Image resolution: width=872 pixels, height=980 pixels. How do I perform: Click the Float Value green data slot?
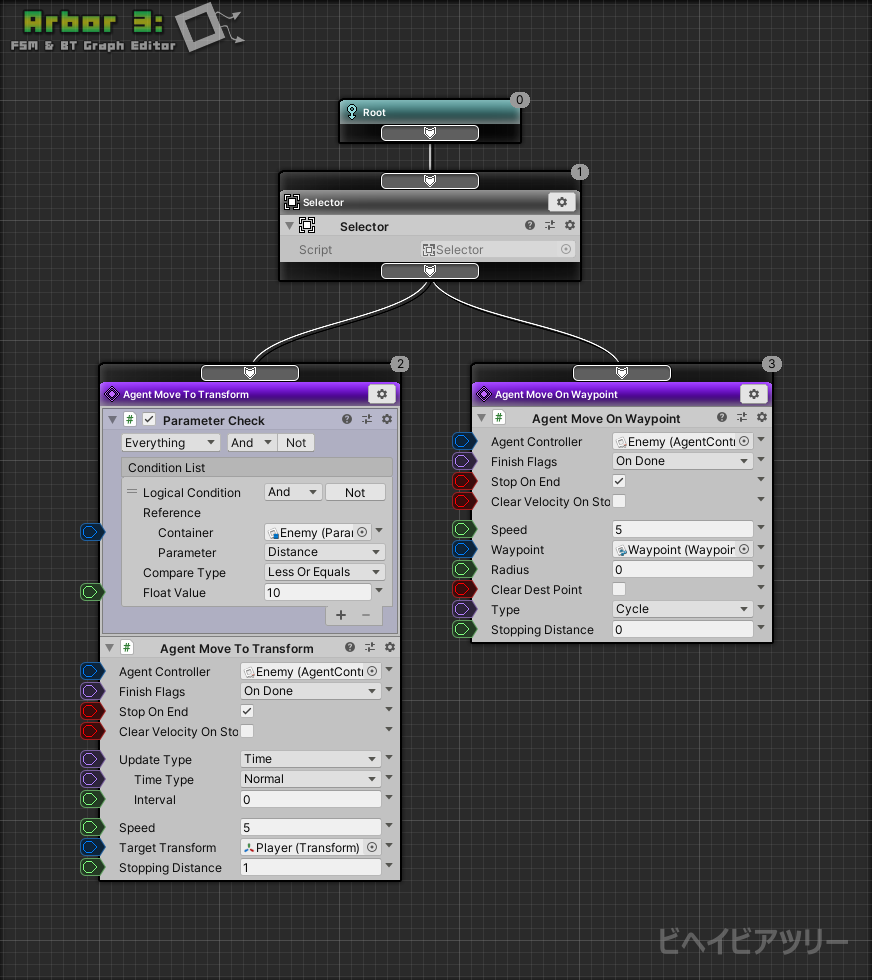[92, 592]
